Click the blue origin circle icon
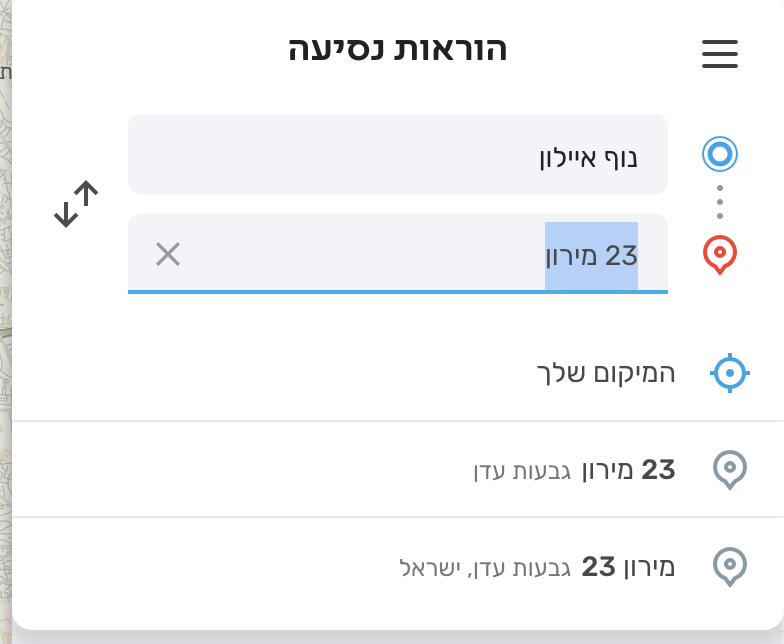The height and width of the screenshot is (644, 784). coord(720,154)
